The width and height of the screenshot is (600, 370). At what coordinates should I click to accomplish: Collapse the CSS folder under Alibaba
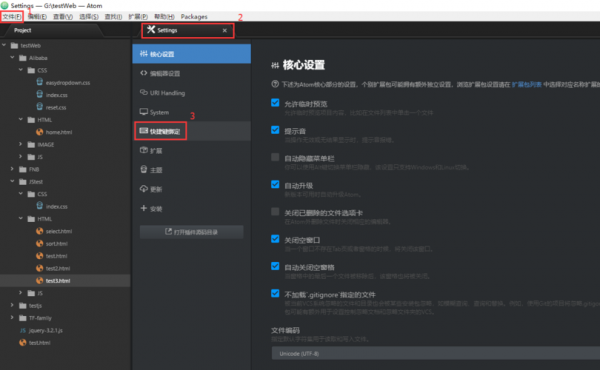(21, 70)
